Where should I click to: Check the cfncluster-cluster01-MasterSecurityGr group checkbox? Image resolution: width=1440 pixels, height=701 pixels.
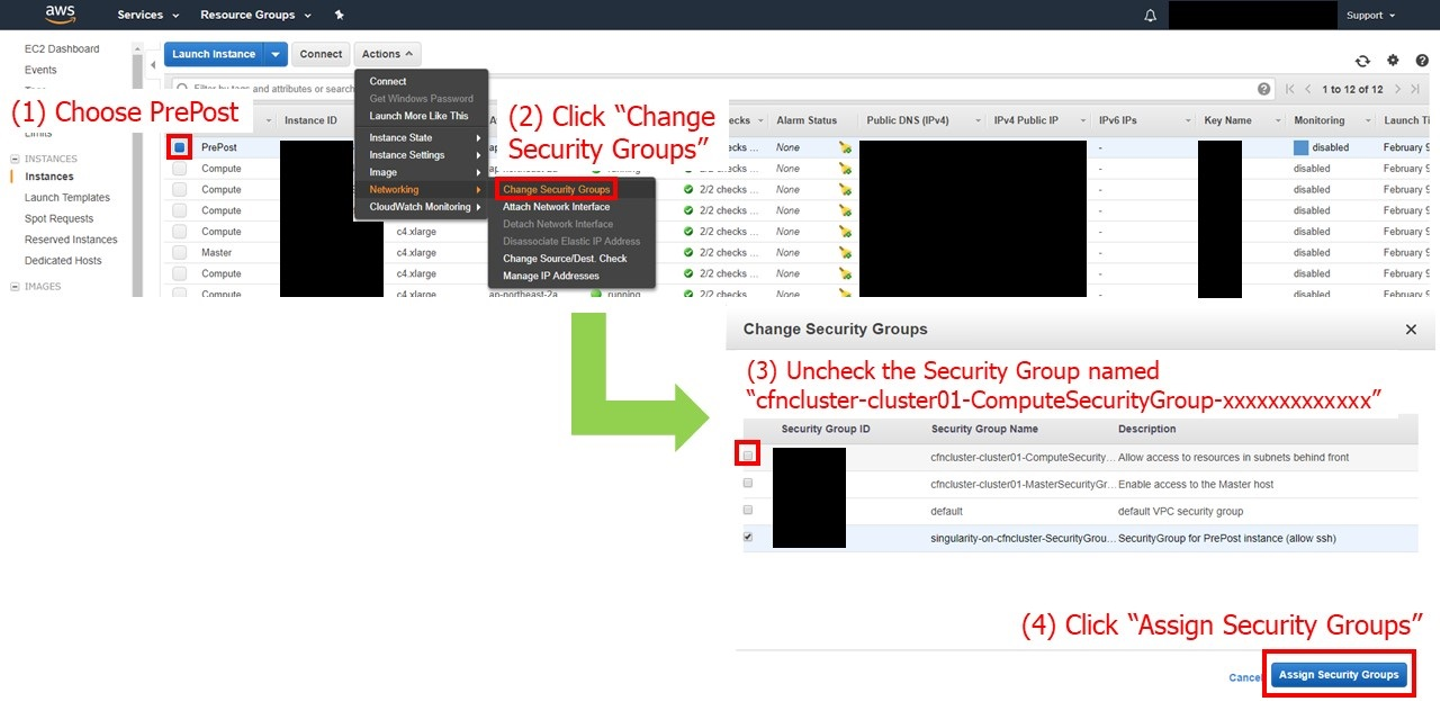click(x=748, y=482)
